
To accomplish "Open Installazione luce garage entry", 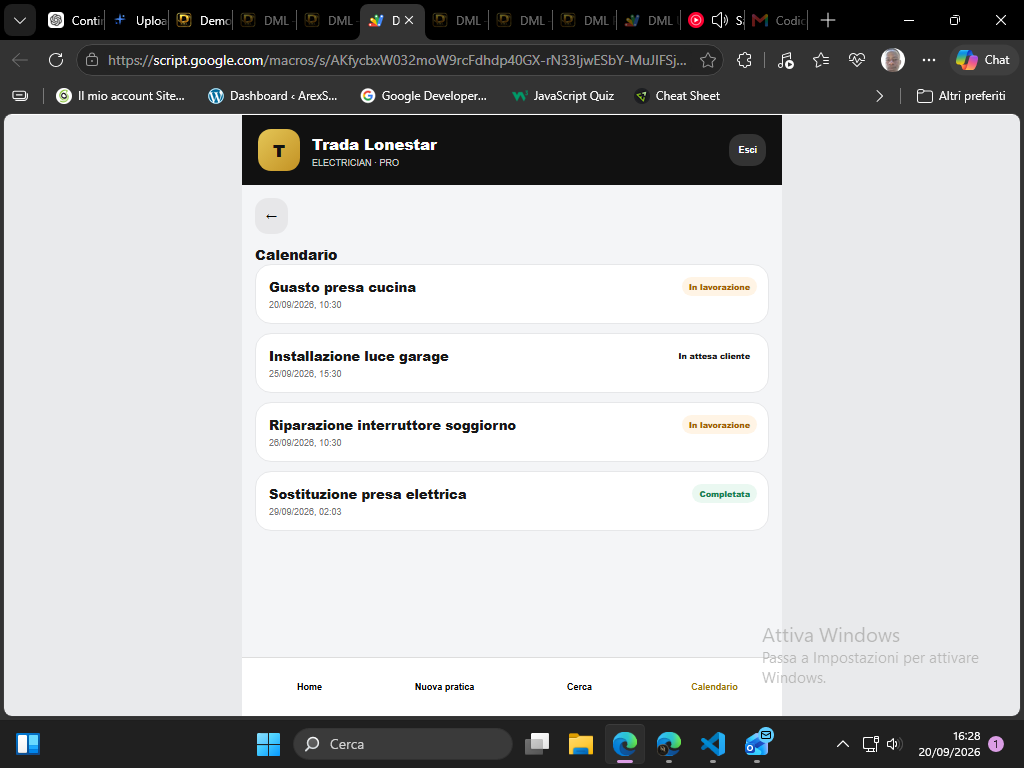I will (511, 363).
